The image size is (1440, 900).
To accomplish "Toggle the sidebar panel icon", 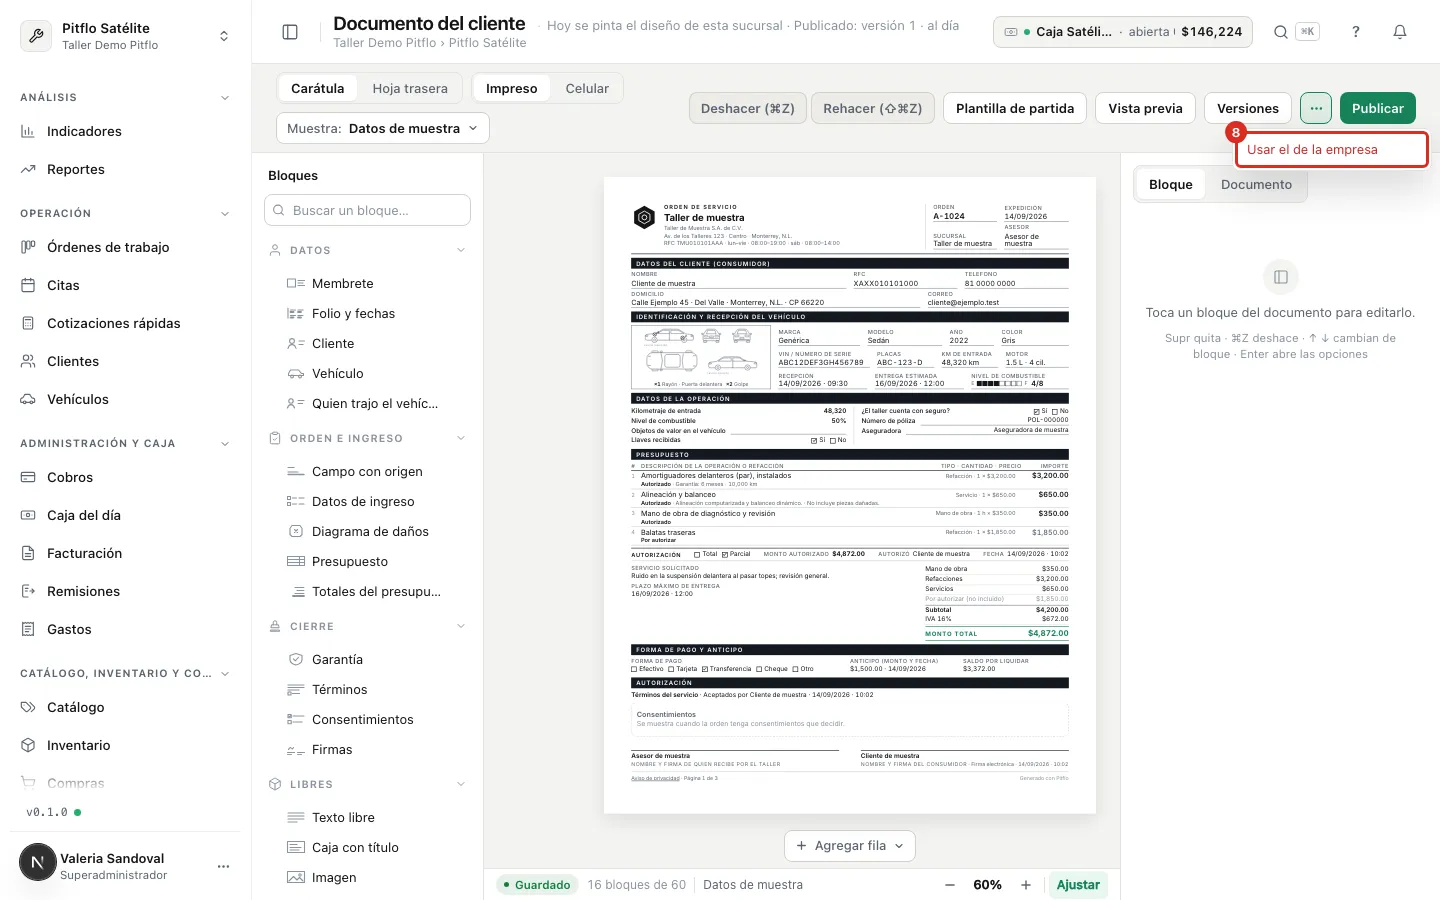I will pos(290,32).
